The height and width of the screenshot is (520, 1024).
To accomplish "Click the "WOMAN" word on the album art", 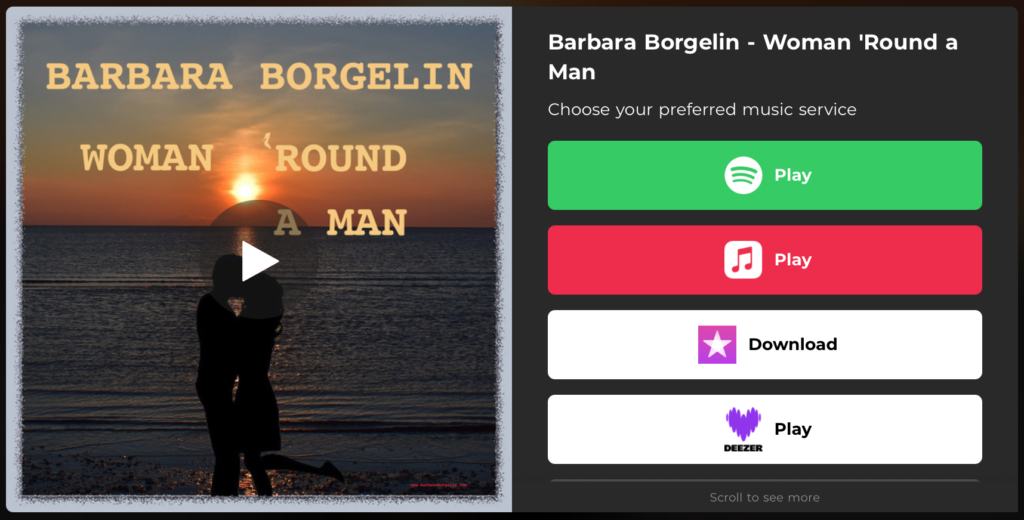I will (147, 158).
